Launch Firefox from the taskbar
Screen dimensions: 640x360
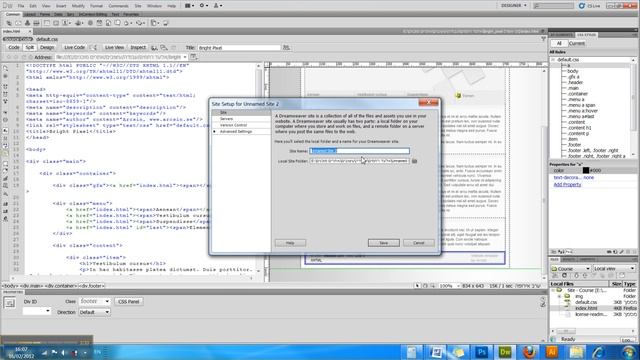pos(529,352)
